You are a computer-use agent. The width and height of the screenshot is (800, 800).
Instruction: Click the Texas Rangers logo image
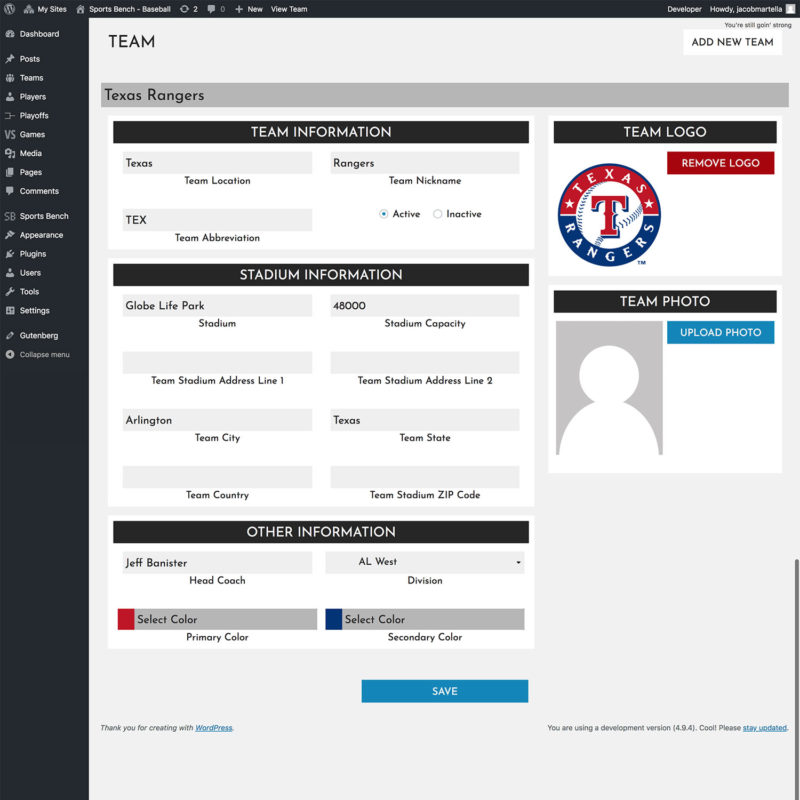(x=609, y=215)
